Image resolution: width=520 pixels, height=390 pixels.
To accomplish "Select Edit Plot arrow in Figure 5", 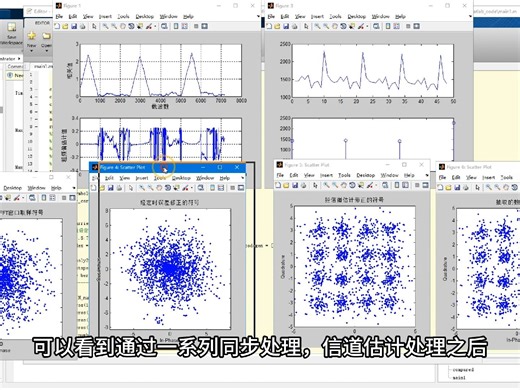I will [x=315, y=185].
